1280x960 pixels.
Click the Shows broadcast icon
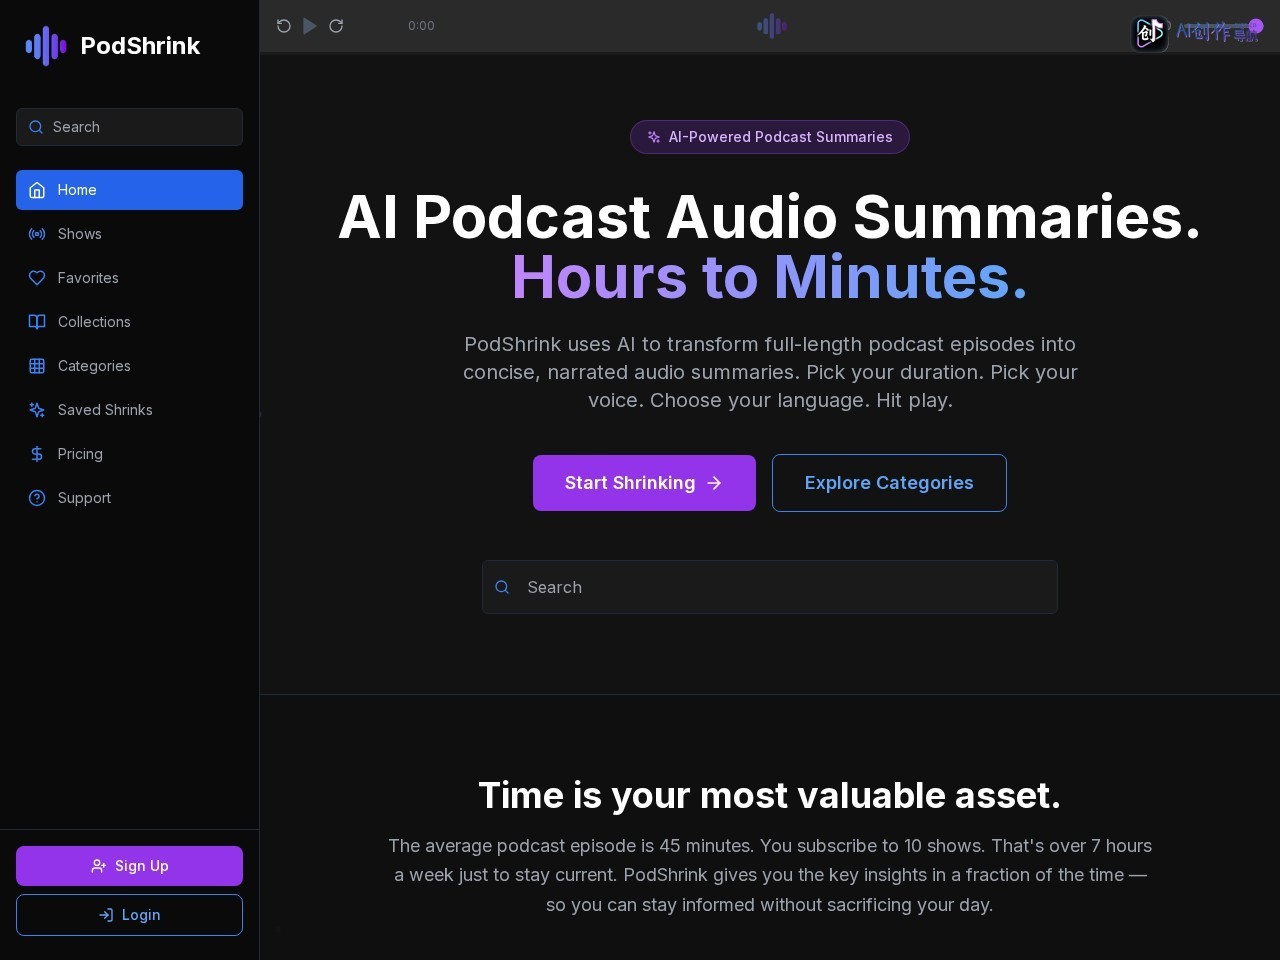37,234
